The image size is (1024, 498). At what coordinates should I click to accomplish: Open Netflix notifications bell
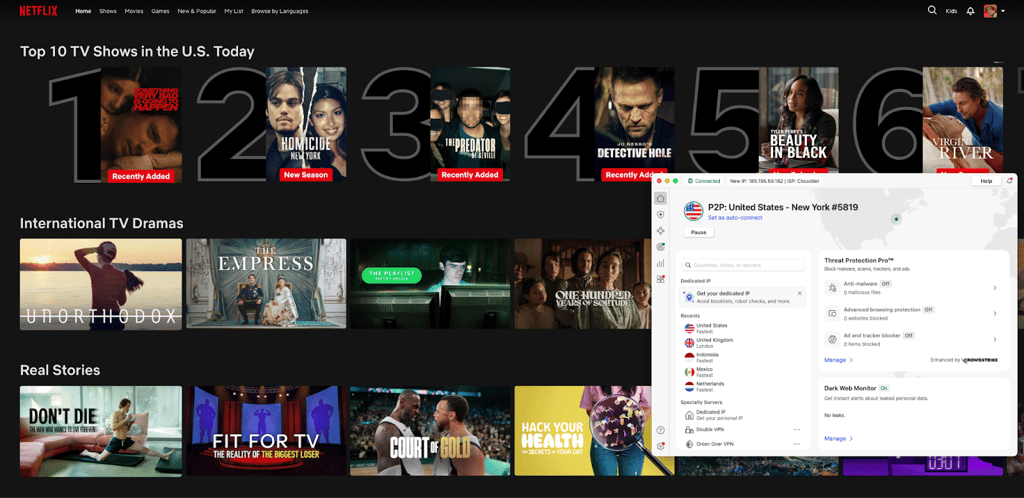click(970, 11)
